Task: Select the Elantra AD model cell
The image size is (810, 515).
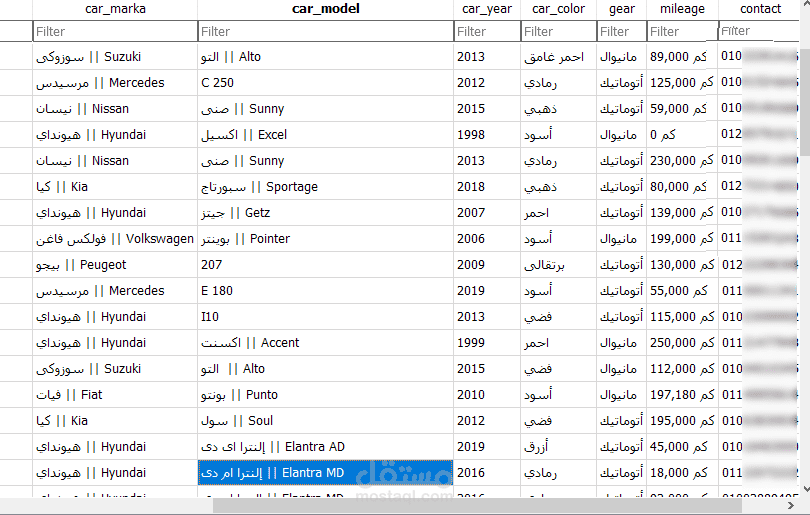Action: point(325,447)
